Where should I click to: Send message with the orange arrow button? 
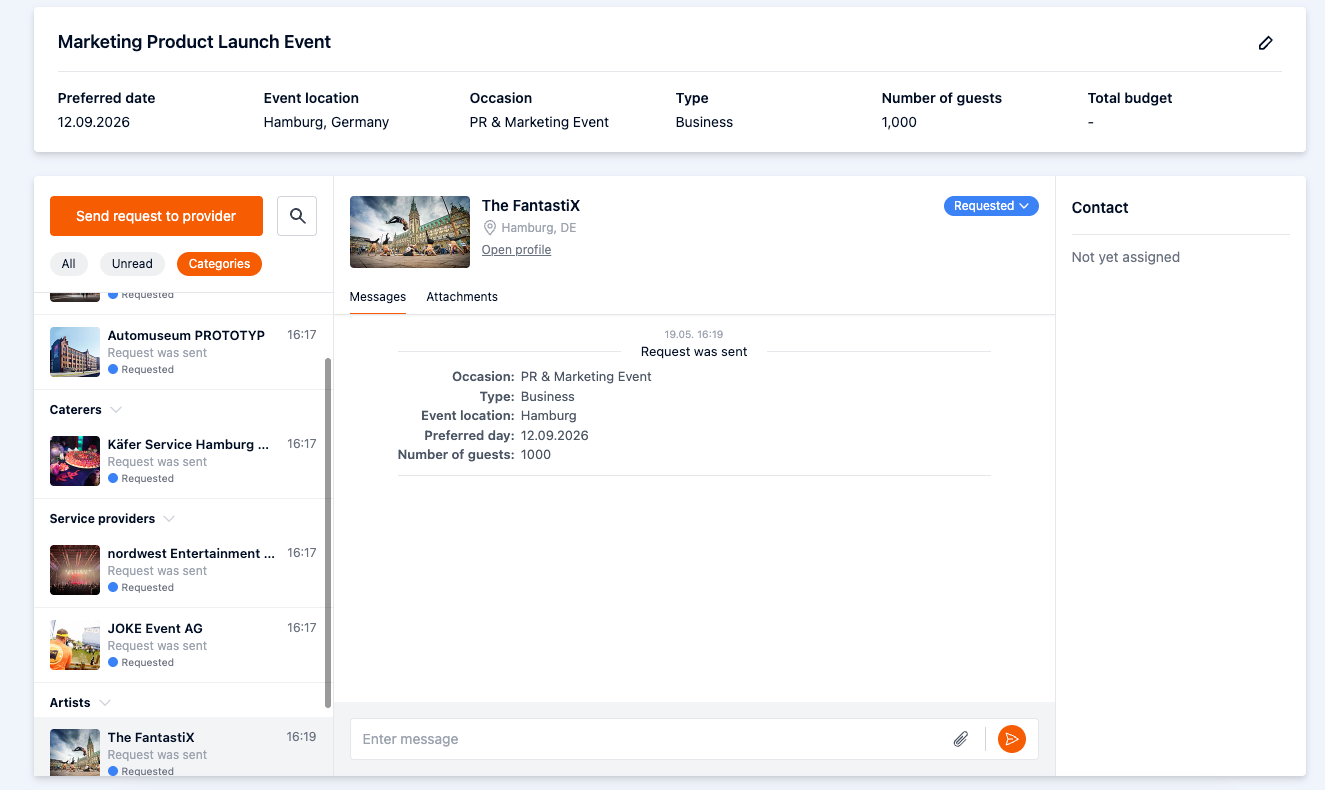pos(1012,739)
